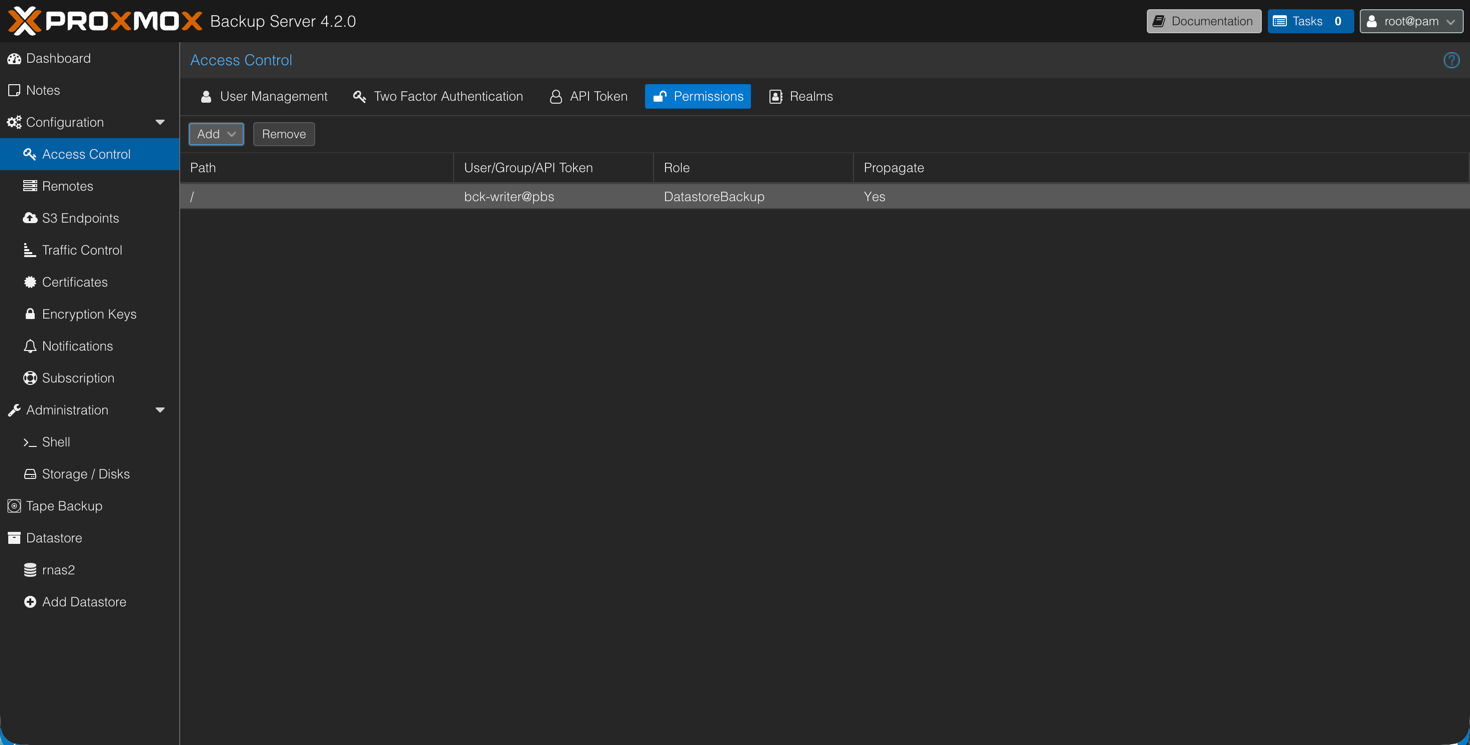Click the Access Control panel title
The height and width of the screenshot is (745, 1470).
[241, 60]
